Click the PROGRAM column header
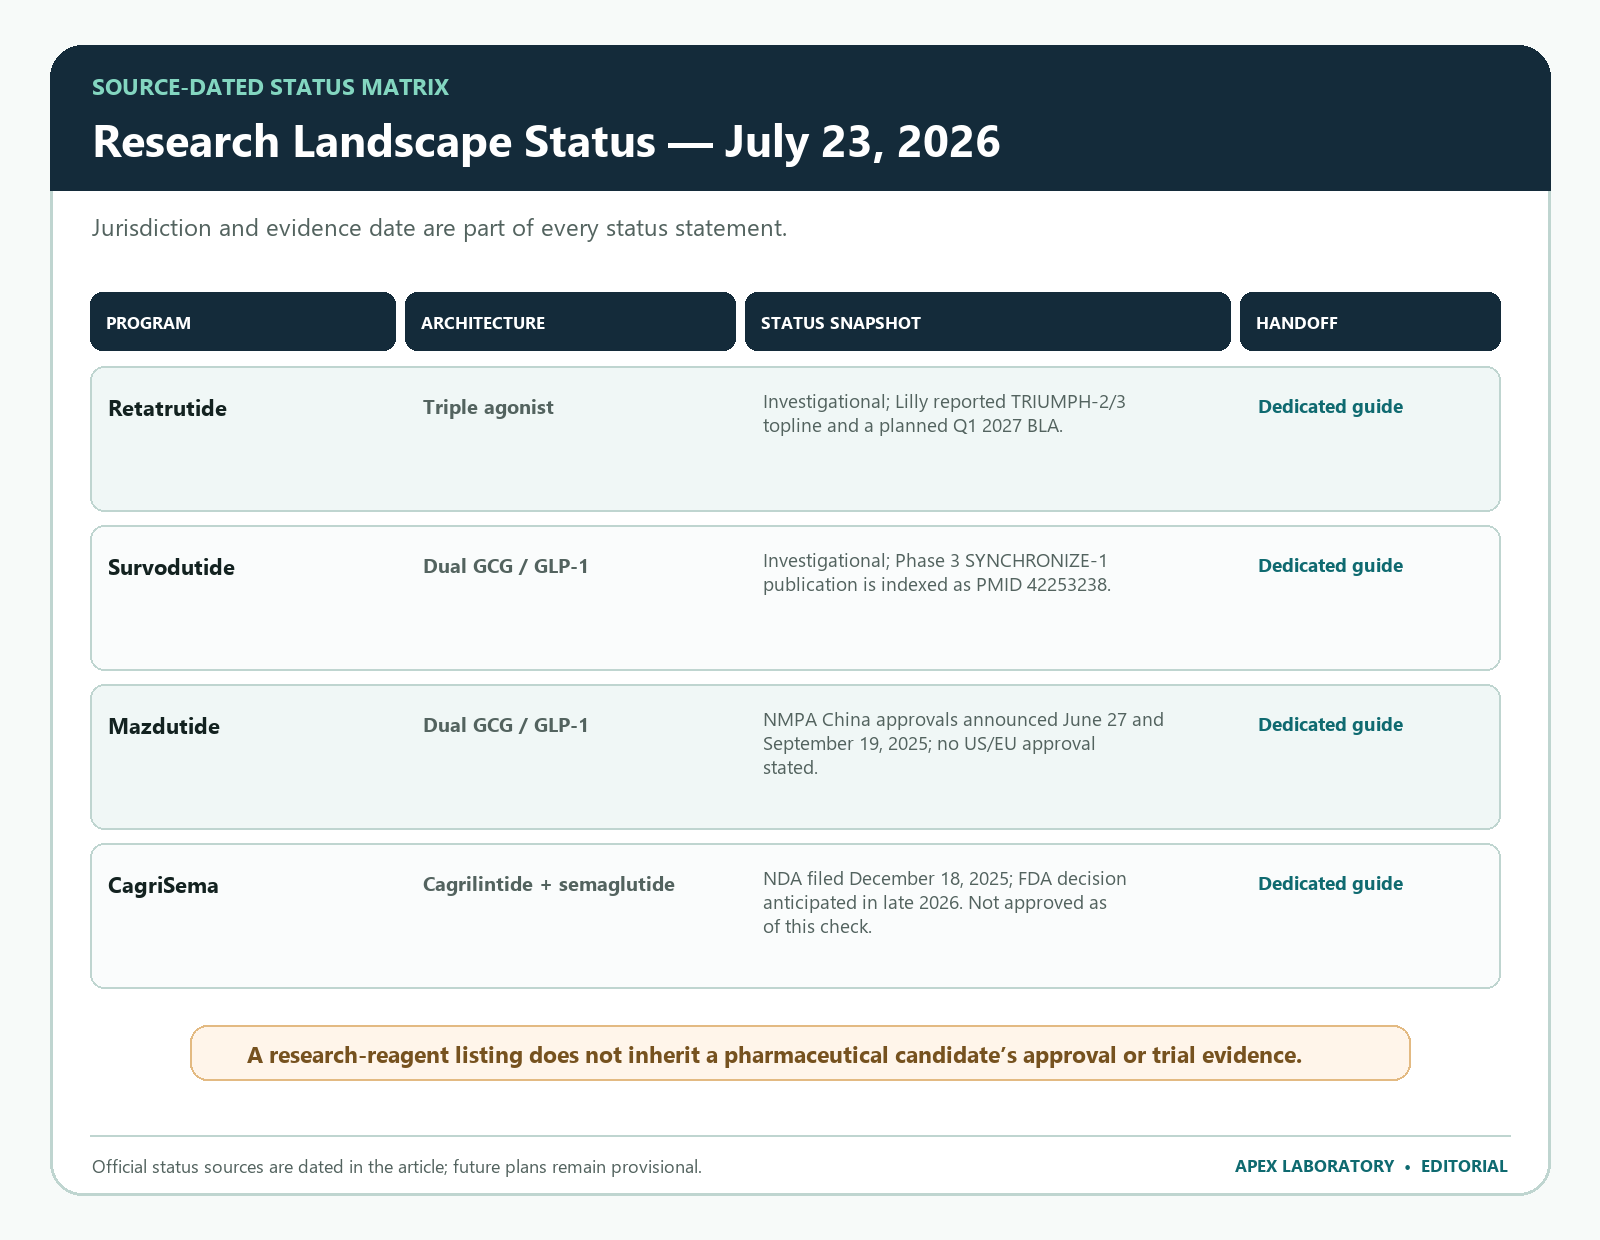Image resolution: width=1600 pixels, height=1240 pixels. (243, 322)
